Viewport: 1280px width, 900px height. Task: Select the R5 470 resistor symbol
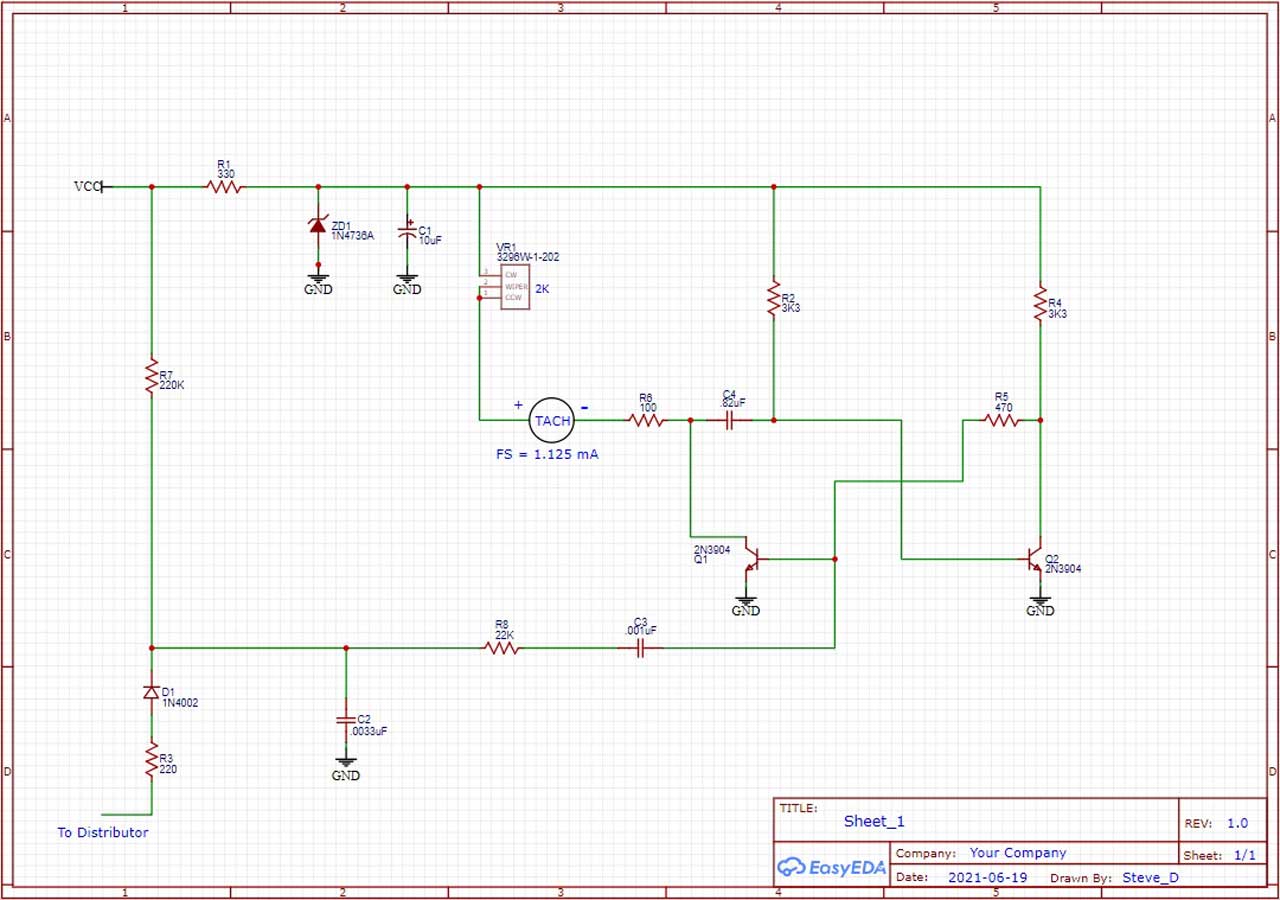[1002, 421]
